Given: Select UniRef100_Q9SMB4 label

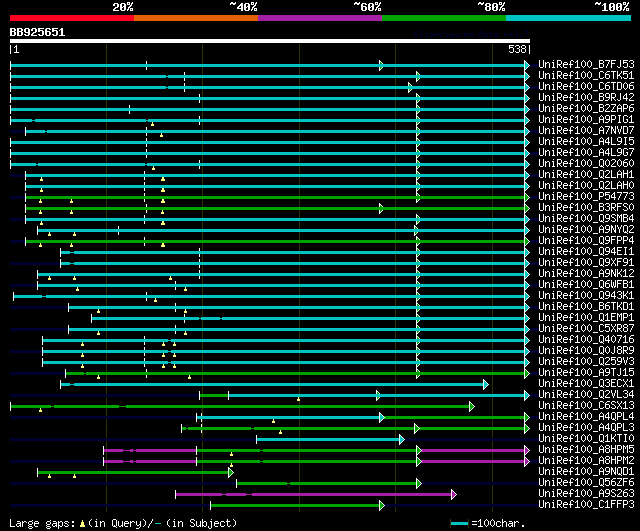Looking at the screenshot, I should (586, 219).
